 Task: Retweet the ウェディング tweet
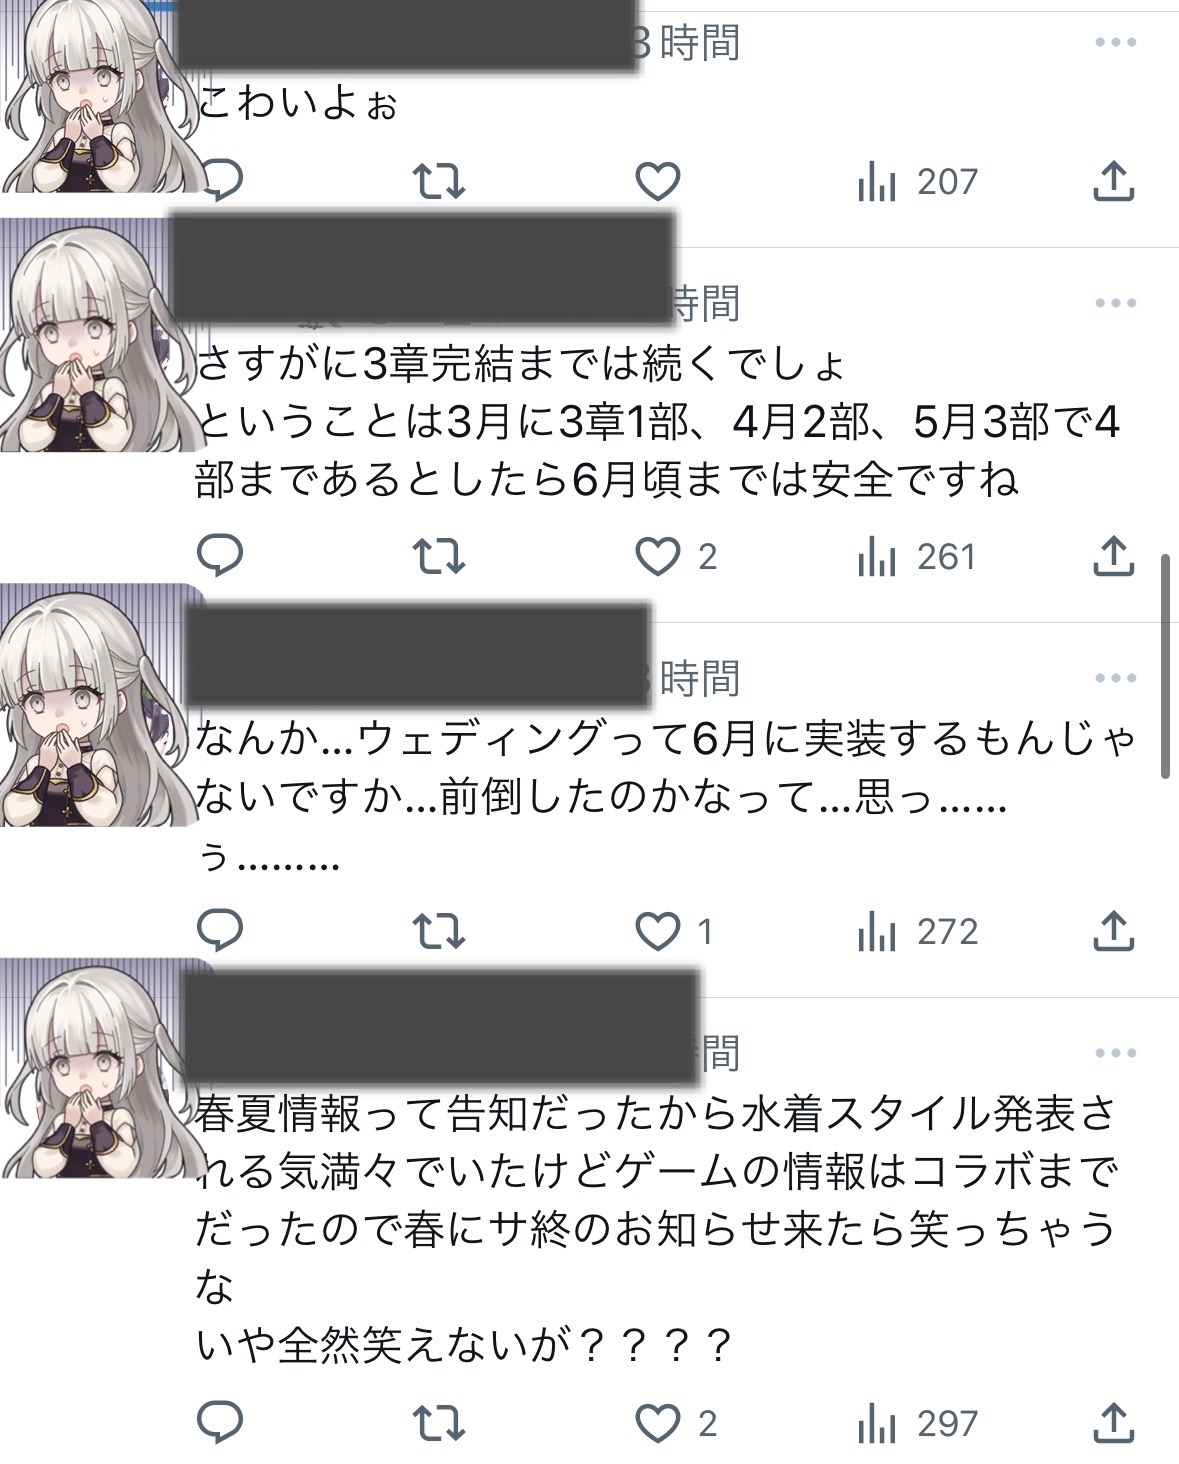point(439,932)
